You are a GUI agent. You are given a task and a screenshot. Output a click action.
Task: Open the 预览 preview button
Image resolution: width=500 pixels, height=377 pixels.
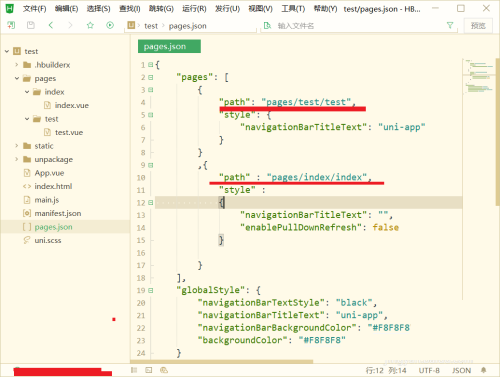(x=478, y=26)
